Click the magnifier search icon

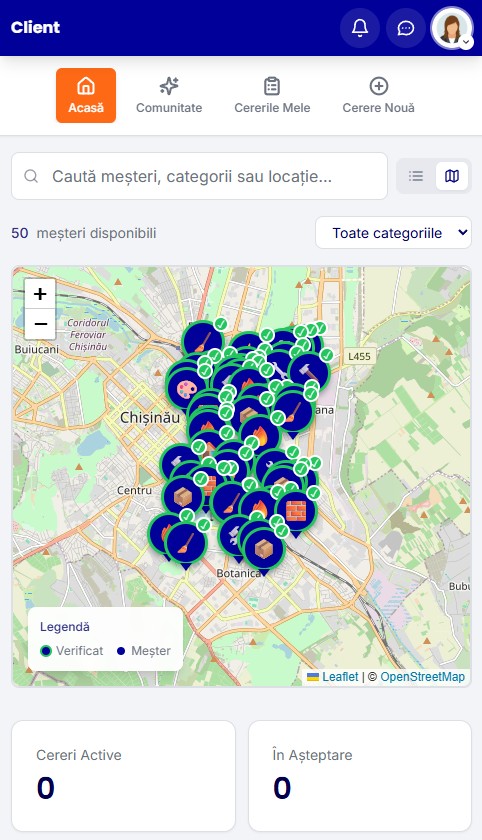pyautogui.click(x=31, y=176)
